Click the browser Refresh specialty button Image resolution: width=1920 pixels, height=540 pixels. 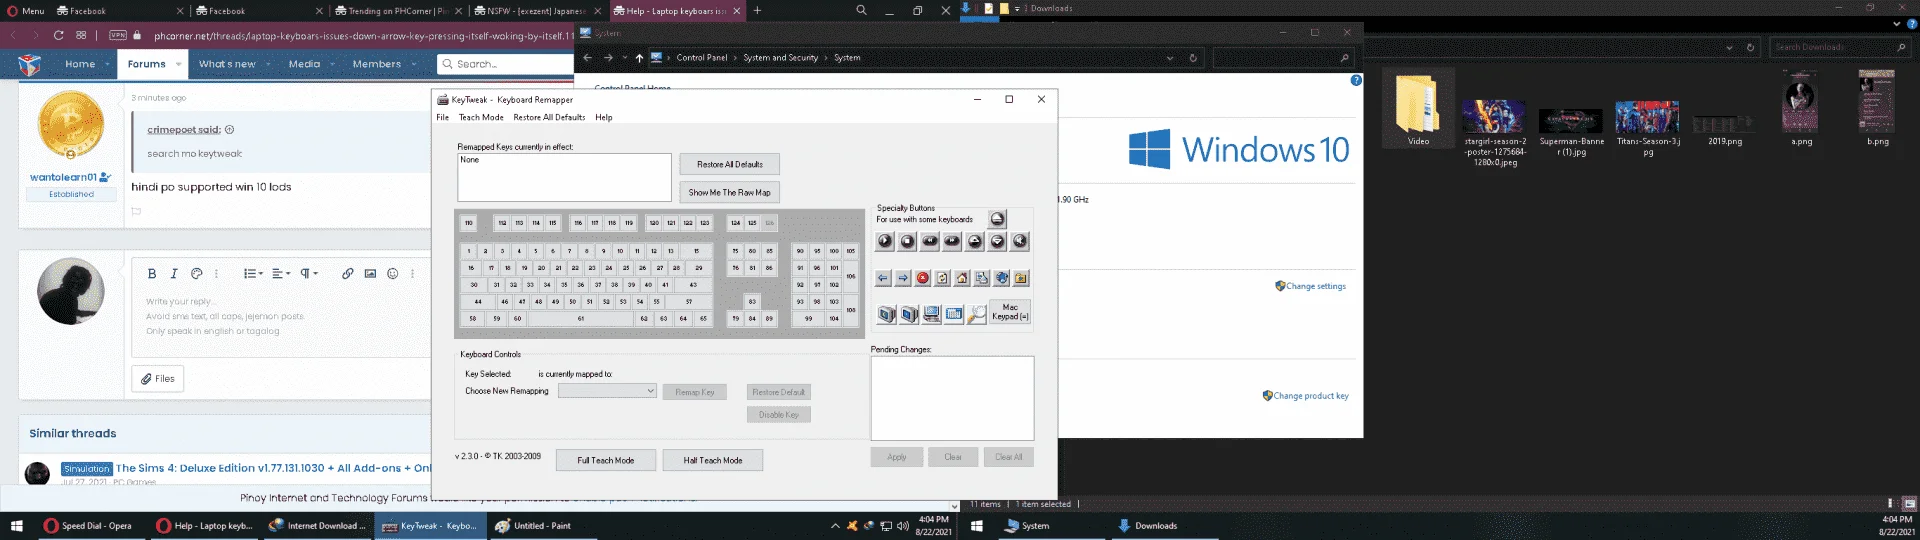[942, 278]
